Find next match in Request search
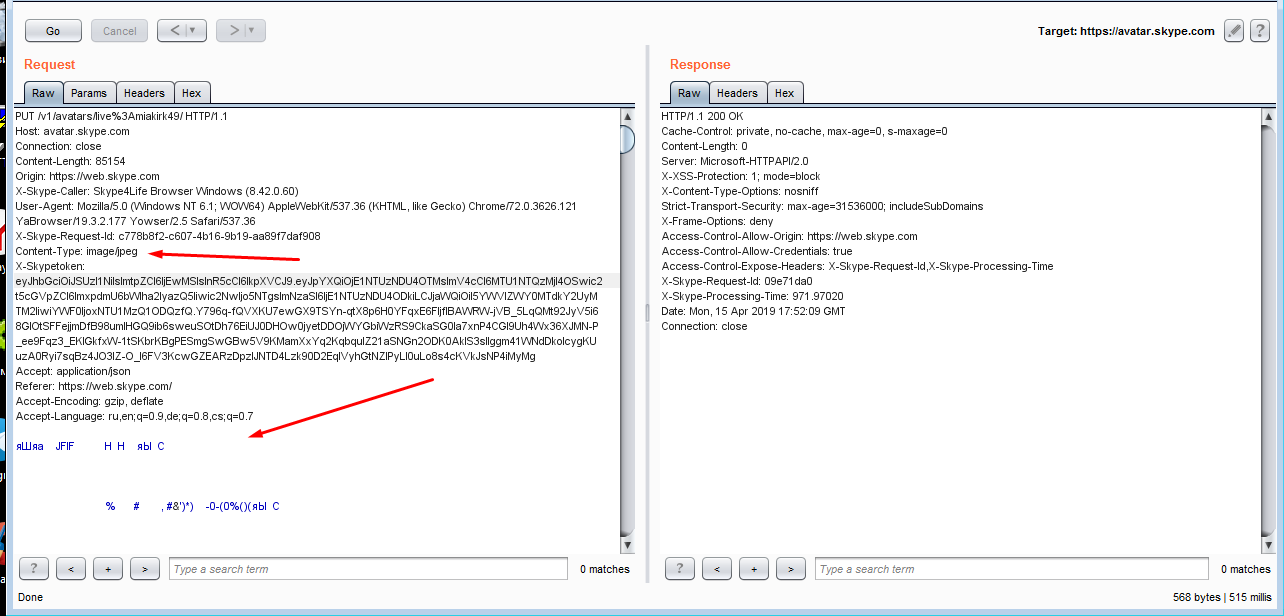The image size is (1284, 616). [x=145, y=569]
